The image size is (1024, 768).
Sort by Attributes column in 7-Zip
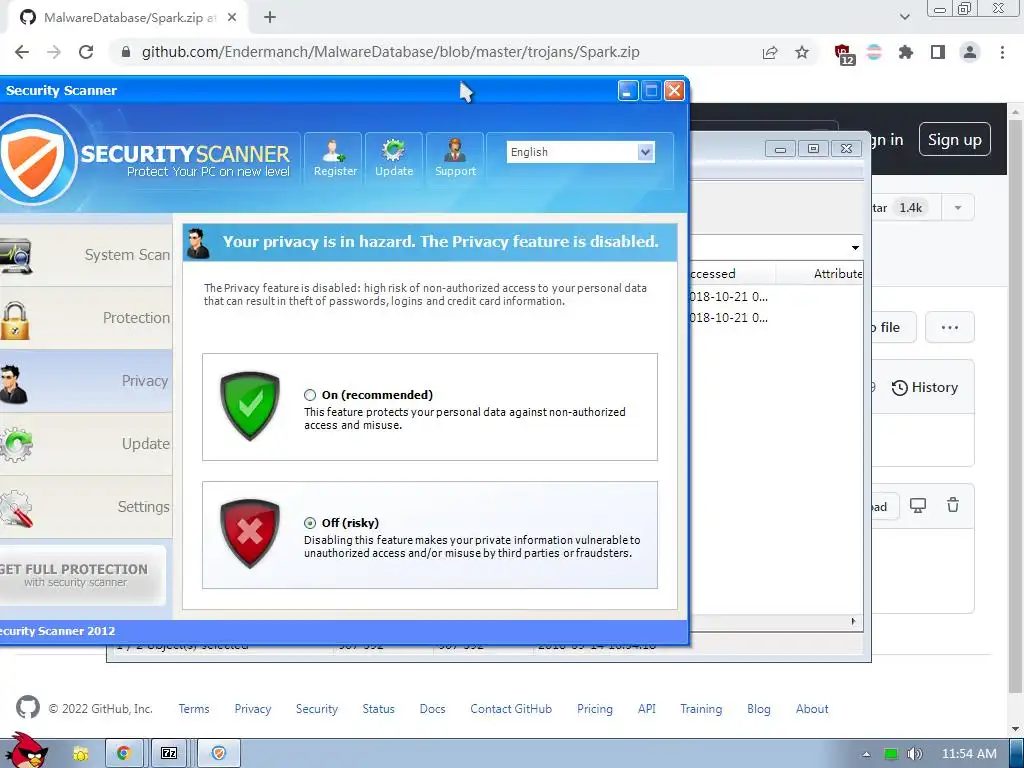coord(838,274)
